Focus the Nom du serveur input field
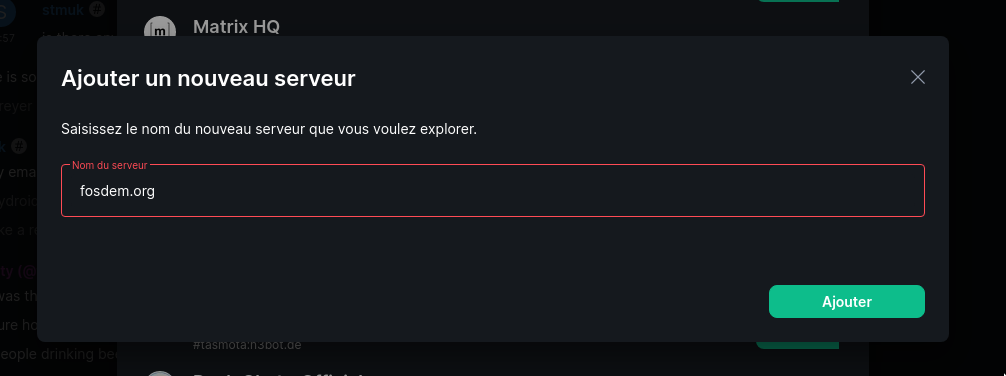Viewport: 1006px width, 376px height. [x=493, y=191]
